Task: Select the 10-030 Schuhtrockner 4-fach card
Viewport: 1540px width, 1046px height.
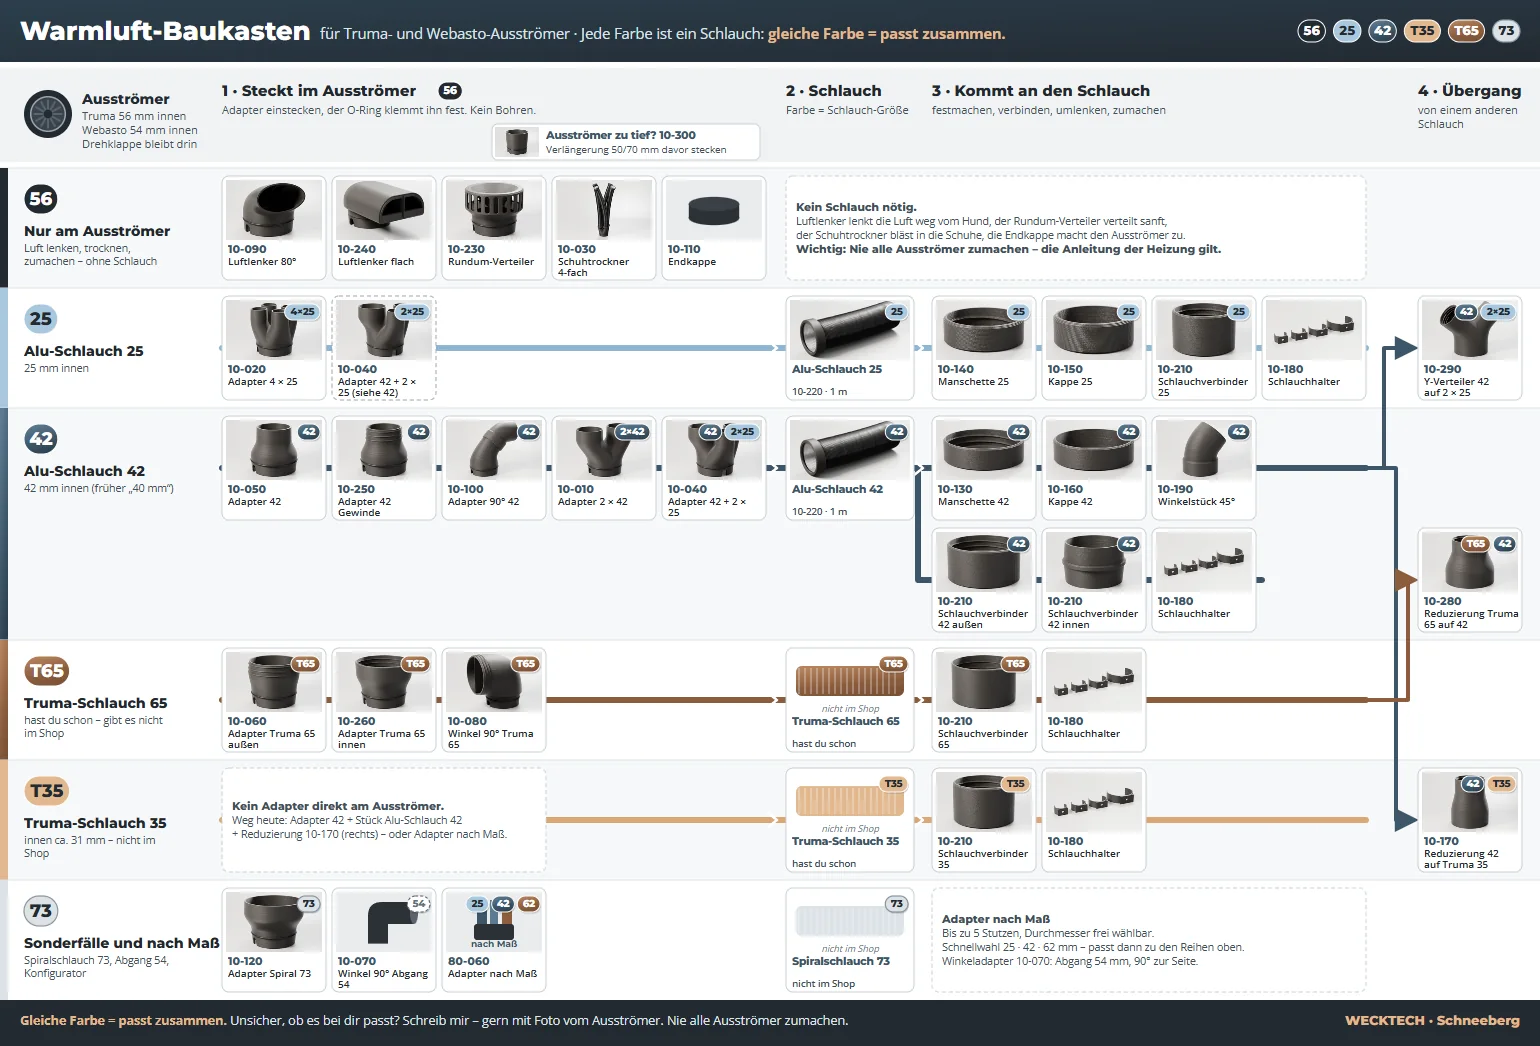Action: (604, 228)
